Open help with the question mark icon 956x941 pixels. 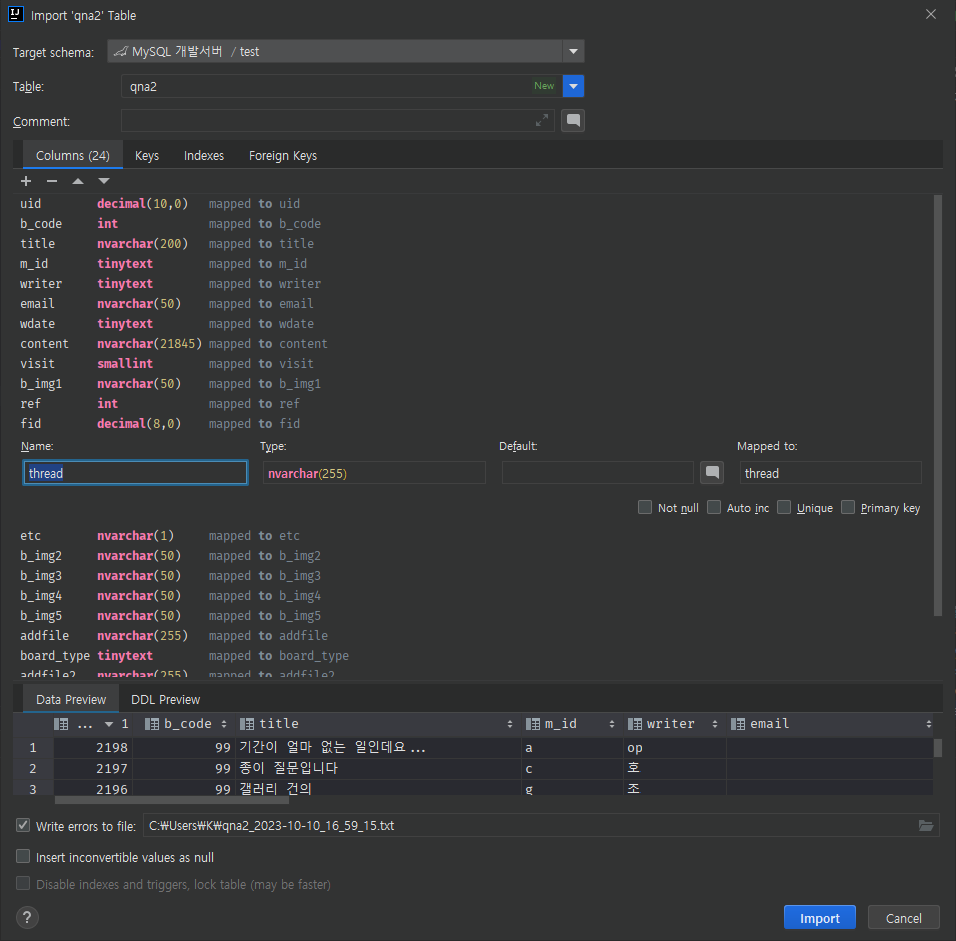tap(25, 917)
